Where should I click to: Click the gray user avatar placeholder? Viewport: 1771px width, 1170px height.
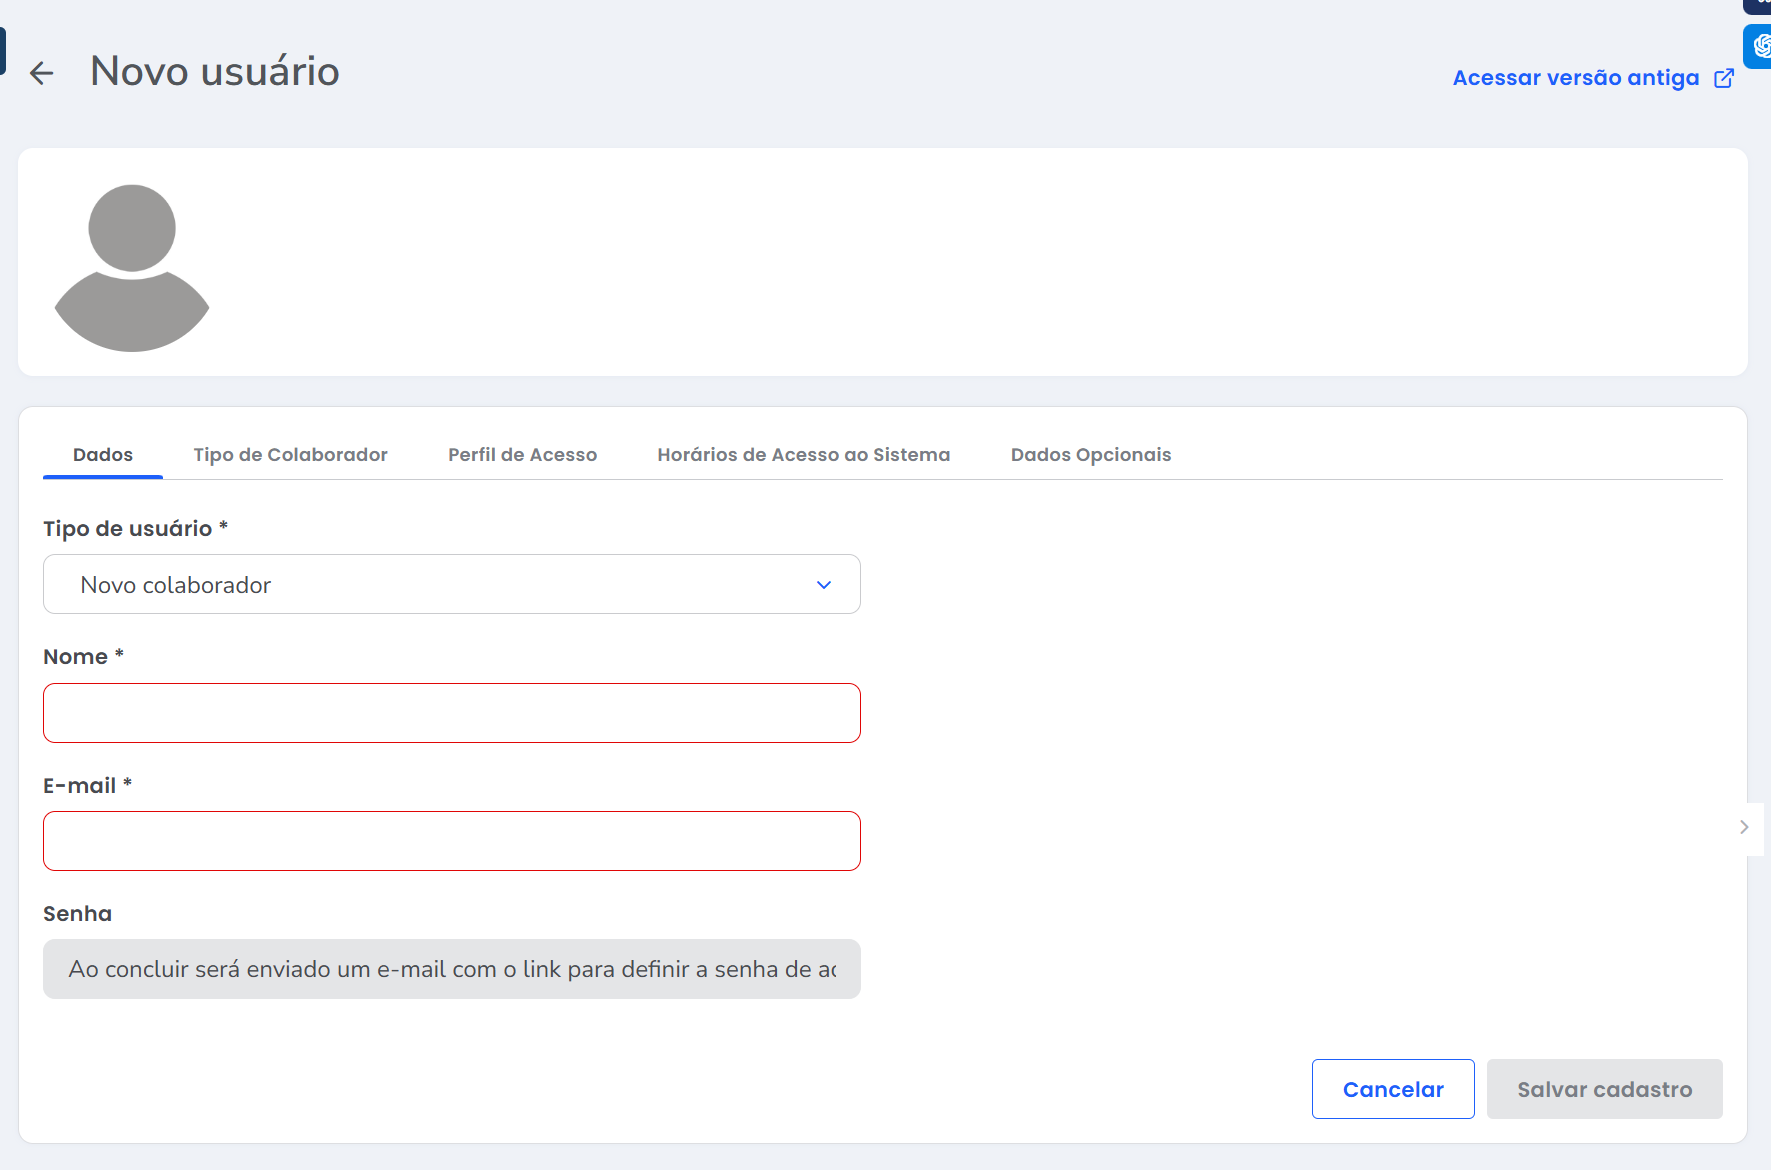[132, 267]
